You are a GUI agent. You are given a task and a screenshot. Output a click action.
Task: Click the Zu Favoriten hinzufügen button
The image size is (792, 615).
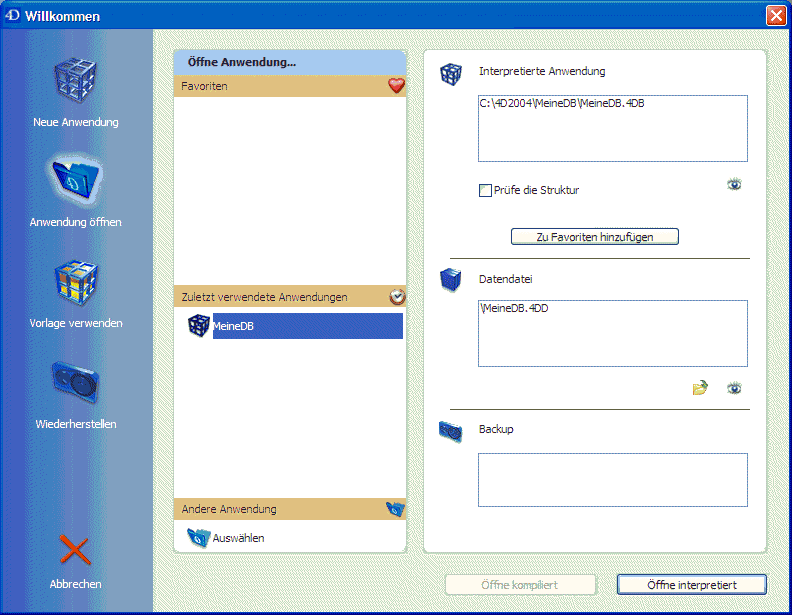594,237
